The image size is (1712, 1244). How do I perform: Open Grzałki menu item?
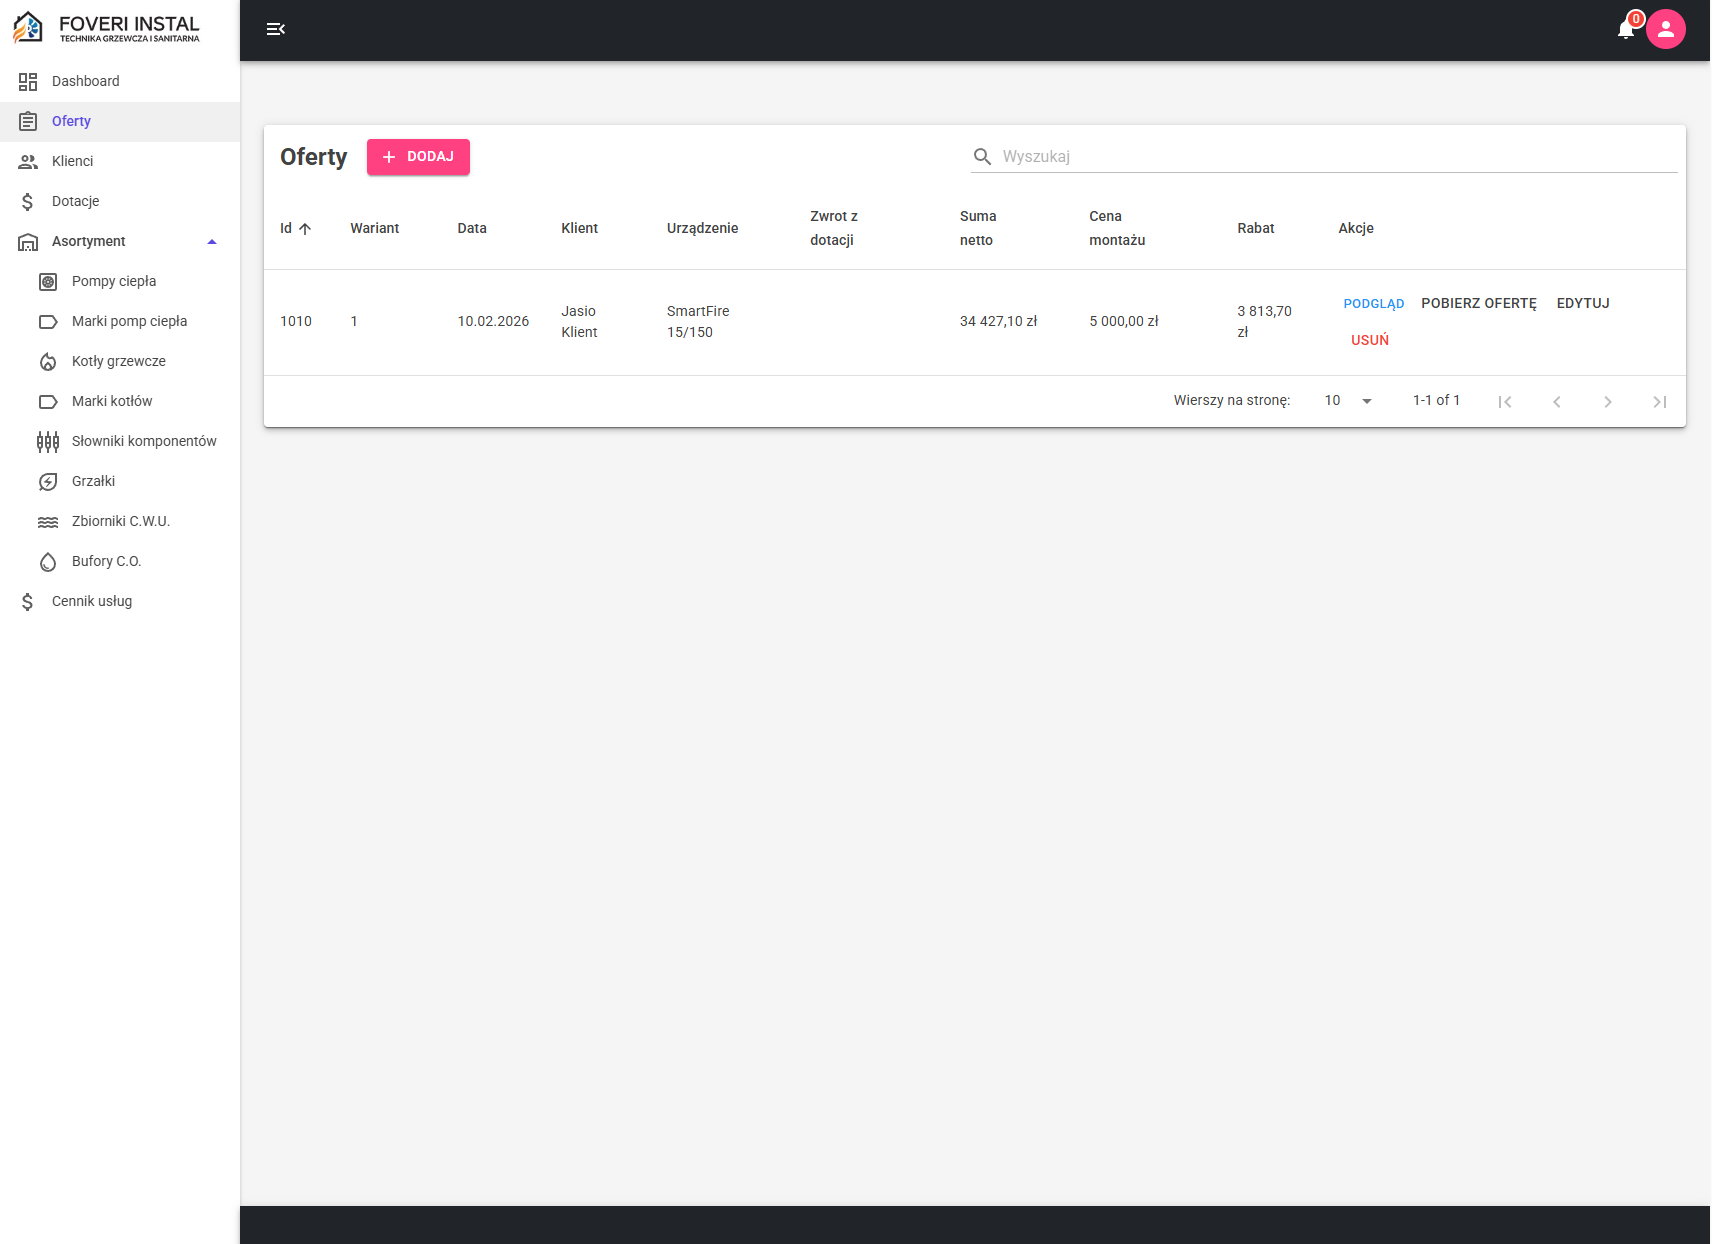coord(120,481)
